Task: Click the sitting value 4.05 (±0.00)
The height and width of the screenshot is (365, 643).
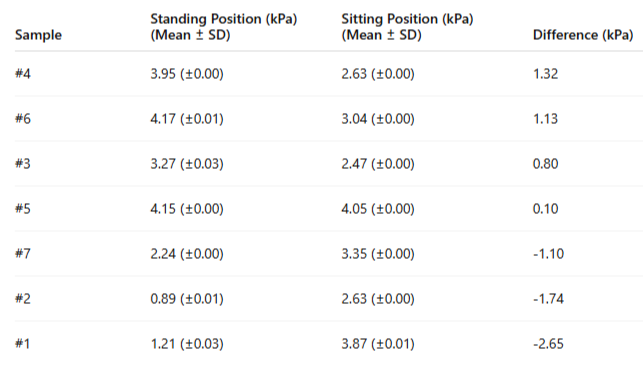Action: [x=378, y=209]
